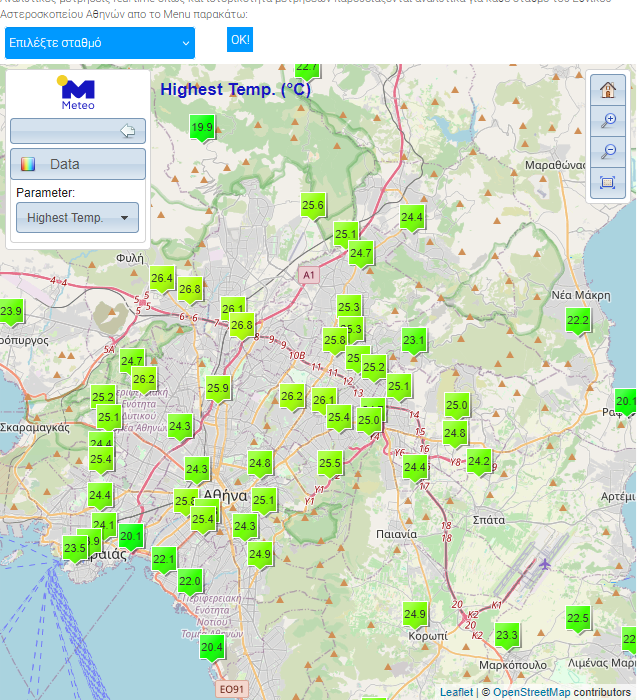The width and height of the screenshot is (637, 700).
Task: Zoom out with the magnifier minus icon
Action: (608, 151)
